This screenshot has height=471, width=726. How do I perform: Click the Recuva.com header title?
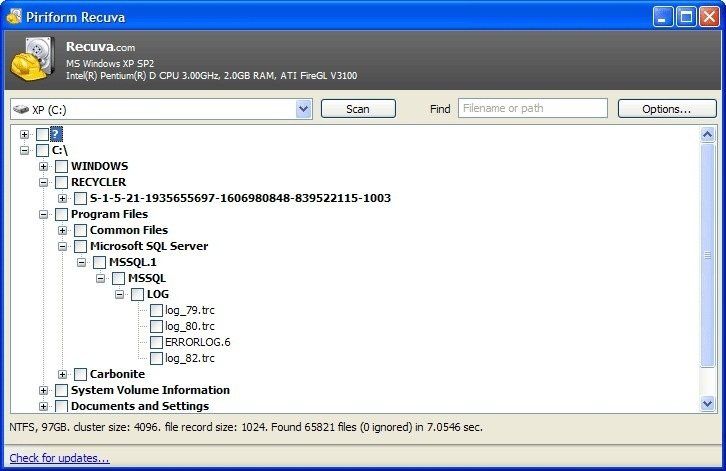click(100, 47)
